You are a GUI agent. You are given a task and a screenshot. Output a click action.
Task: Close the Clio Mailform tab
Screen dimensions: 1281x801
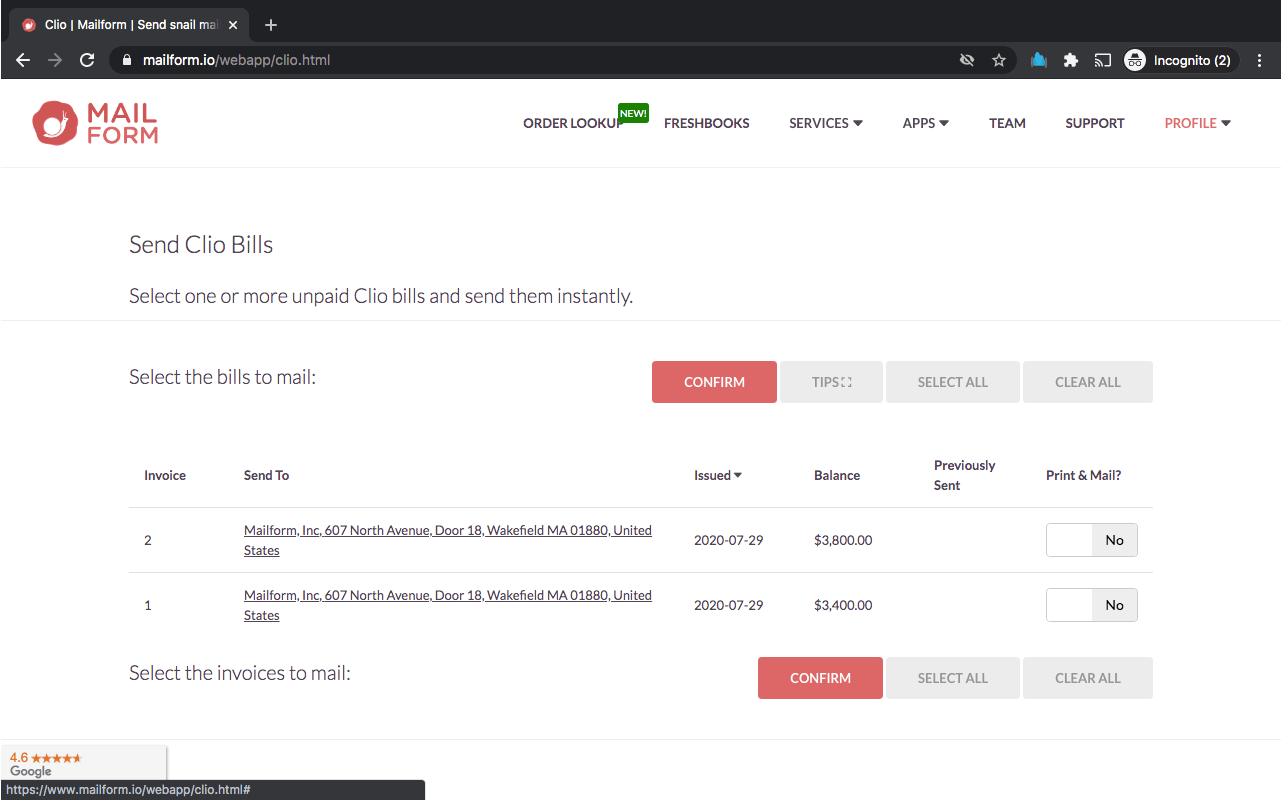[x=233, y=25]
